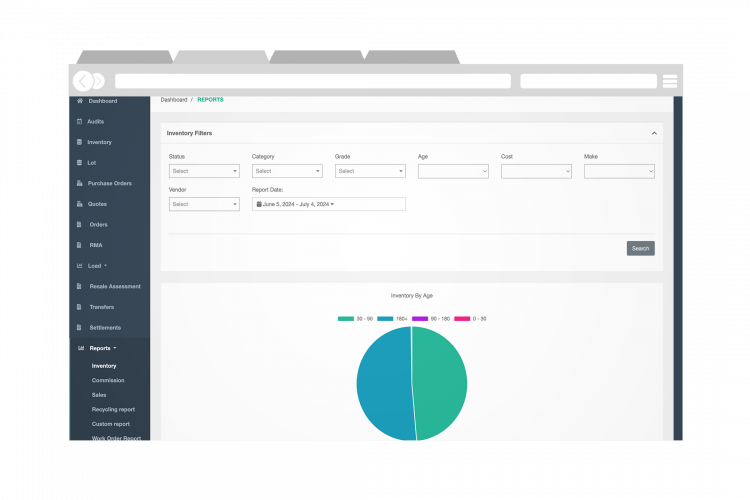This screenshot has width=750, height=500.
Task: Open the Category dropdown
Action: [x=287, y=171]
